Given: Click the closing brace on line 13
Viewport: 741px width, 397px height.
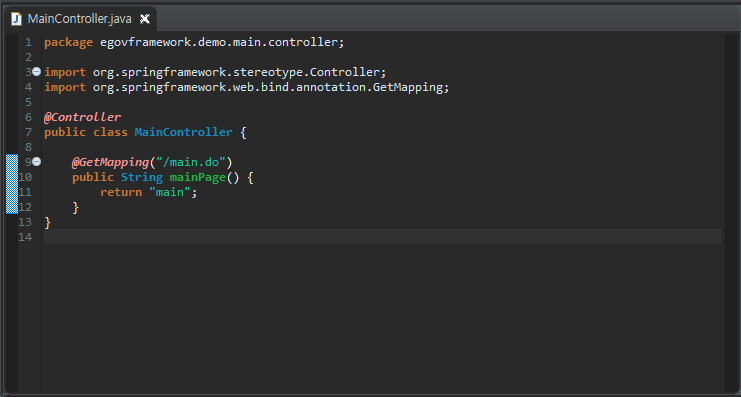Looking at the screenshot, I should [47, 222].
